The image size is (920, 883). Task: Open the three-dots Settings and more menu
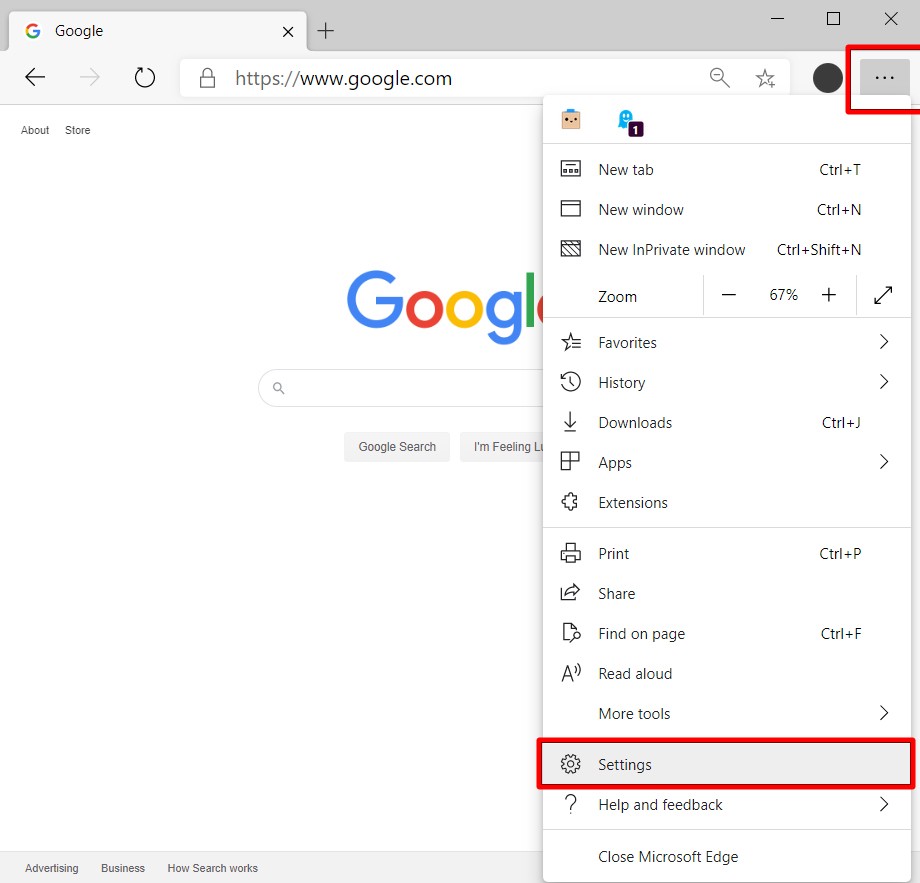(x=884, y=78)
